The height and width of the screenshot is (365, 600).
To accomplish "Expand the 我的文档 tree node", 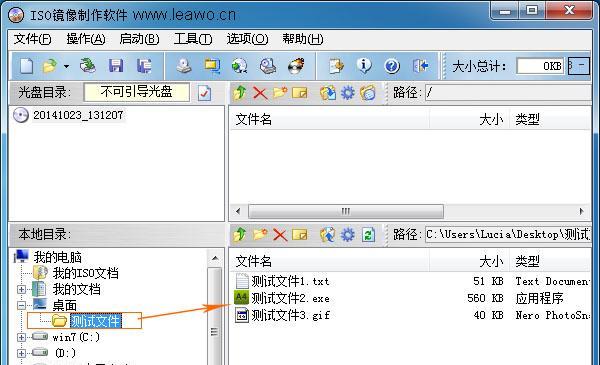I will coord(21,290).
